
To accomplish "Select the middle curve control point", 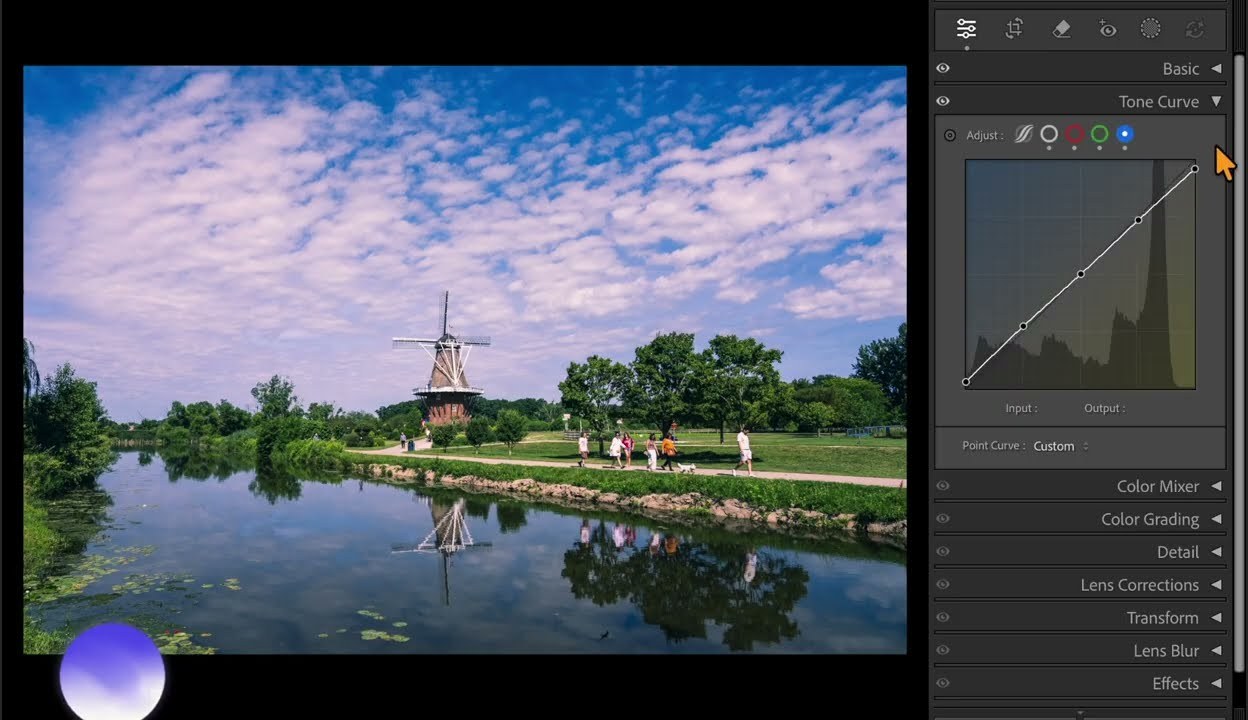I will (1081, 274).
